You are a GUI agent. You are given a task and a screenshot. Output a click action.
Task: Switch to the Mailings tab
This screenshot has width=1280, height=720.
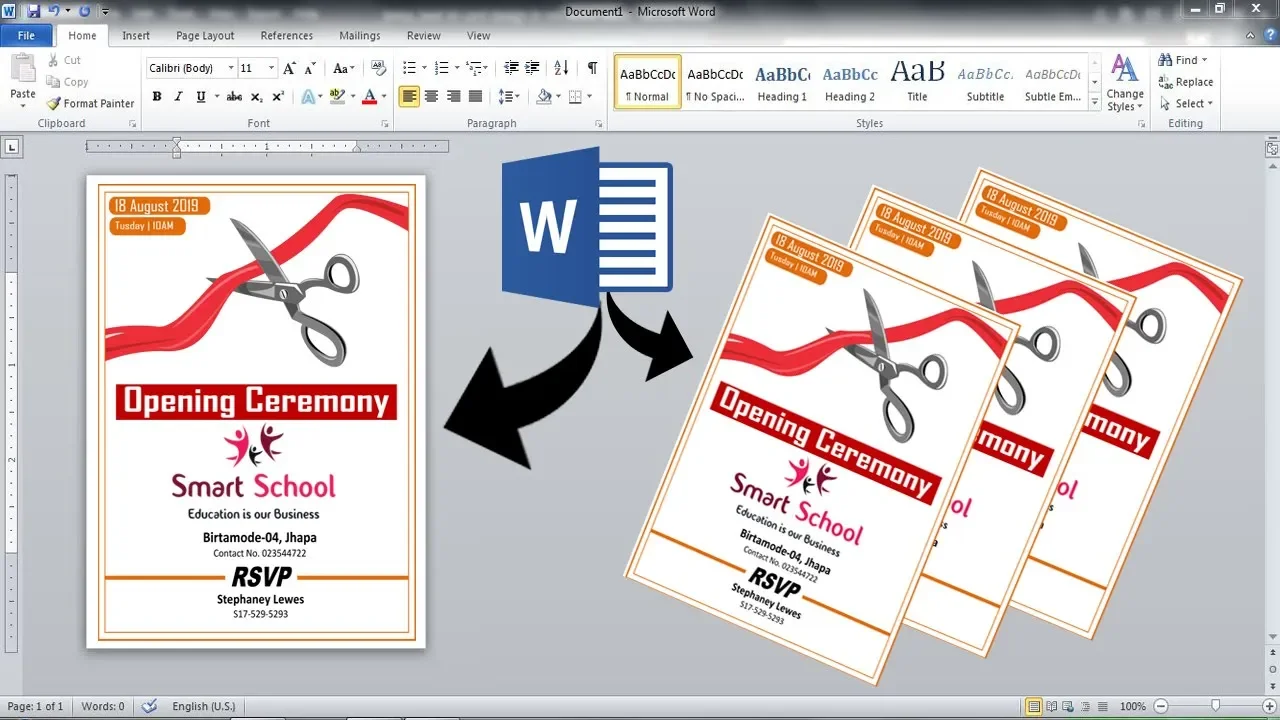(360, 35)
